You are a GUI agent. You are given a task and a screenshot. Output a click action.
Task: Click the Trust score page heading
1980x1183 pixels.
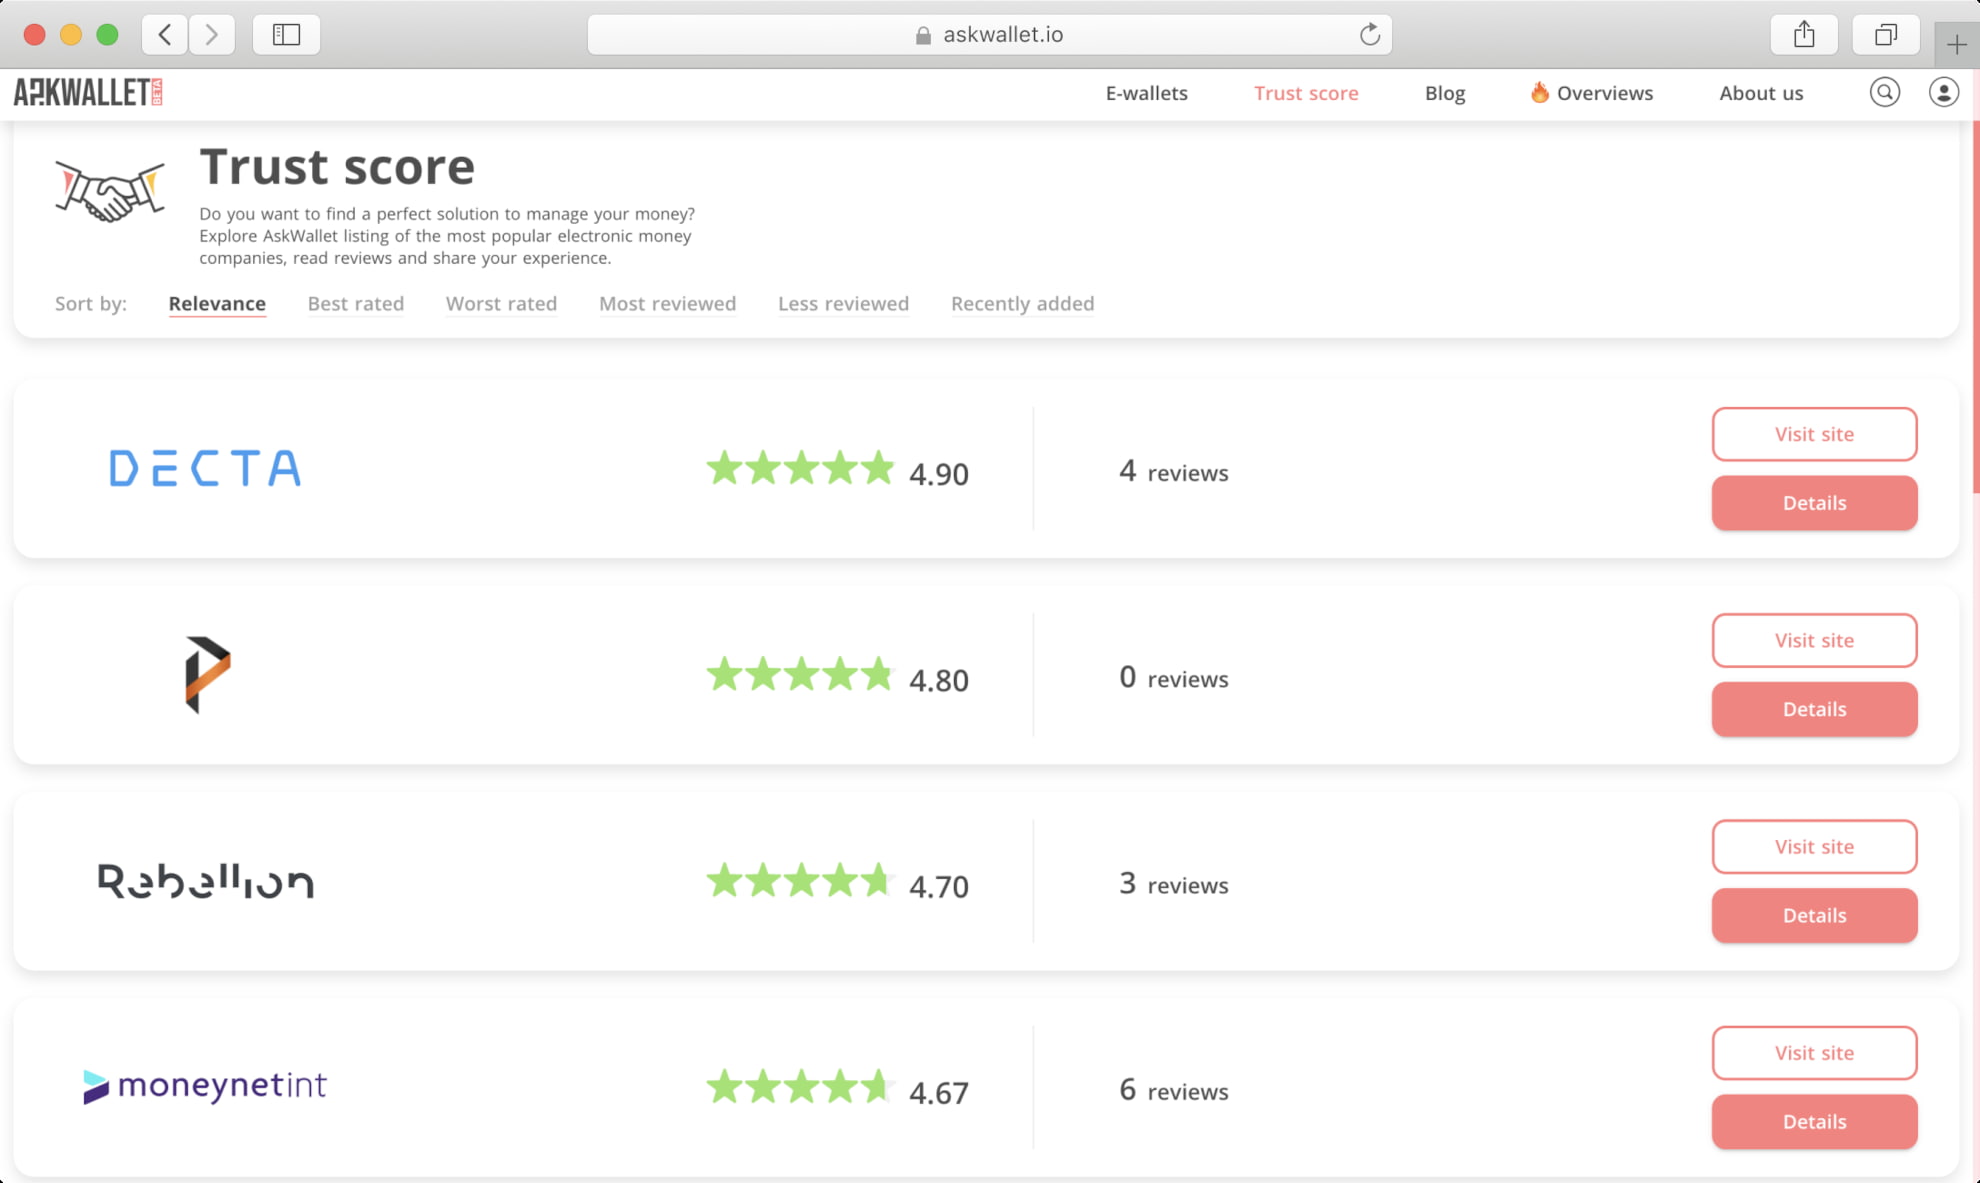337,166
